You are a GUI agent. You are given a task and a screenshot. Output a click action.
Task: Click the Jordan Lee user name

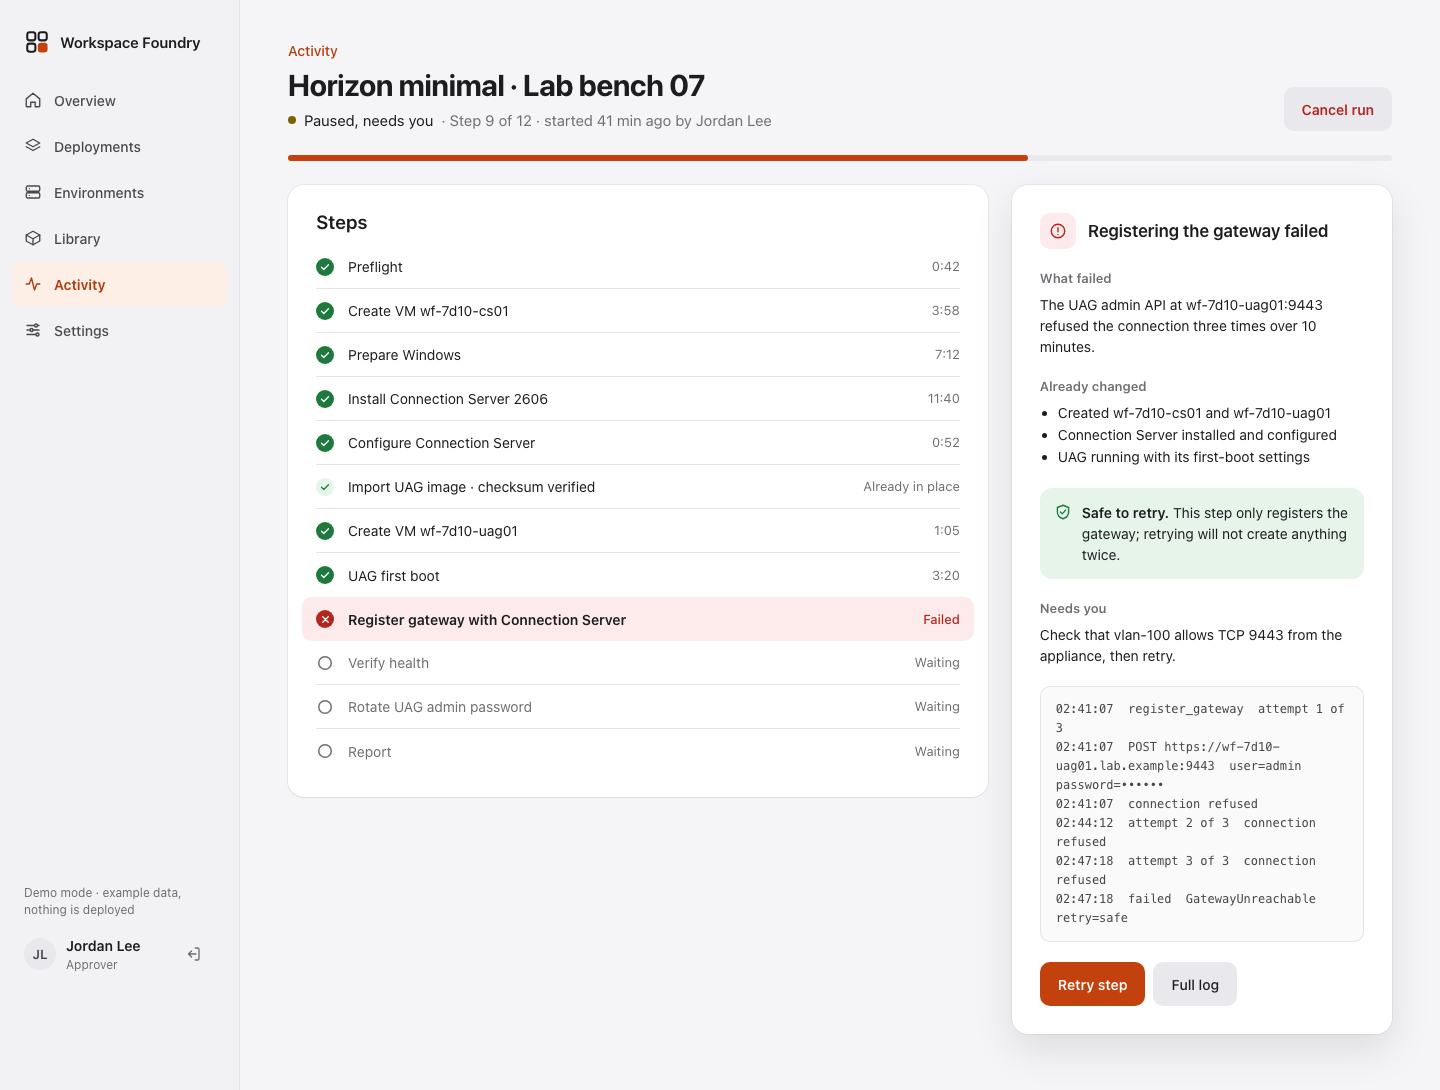click(x=103, y=946)
